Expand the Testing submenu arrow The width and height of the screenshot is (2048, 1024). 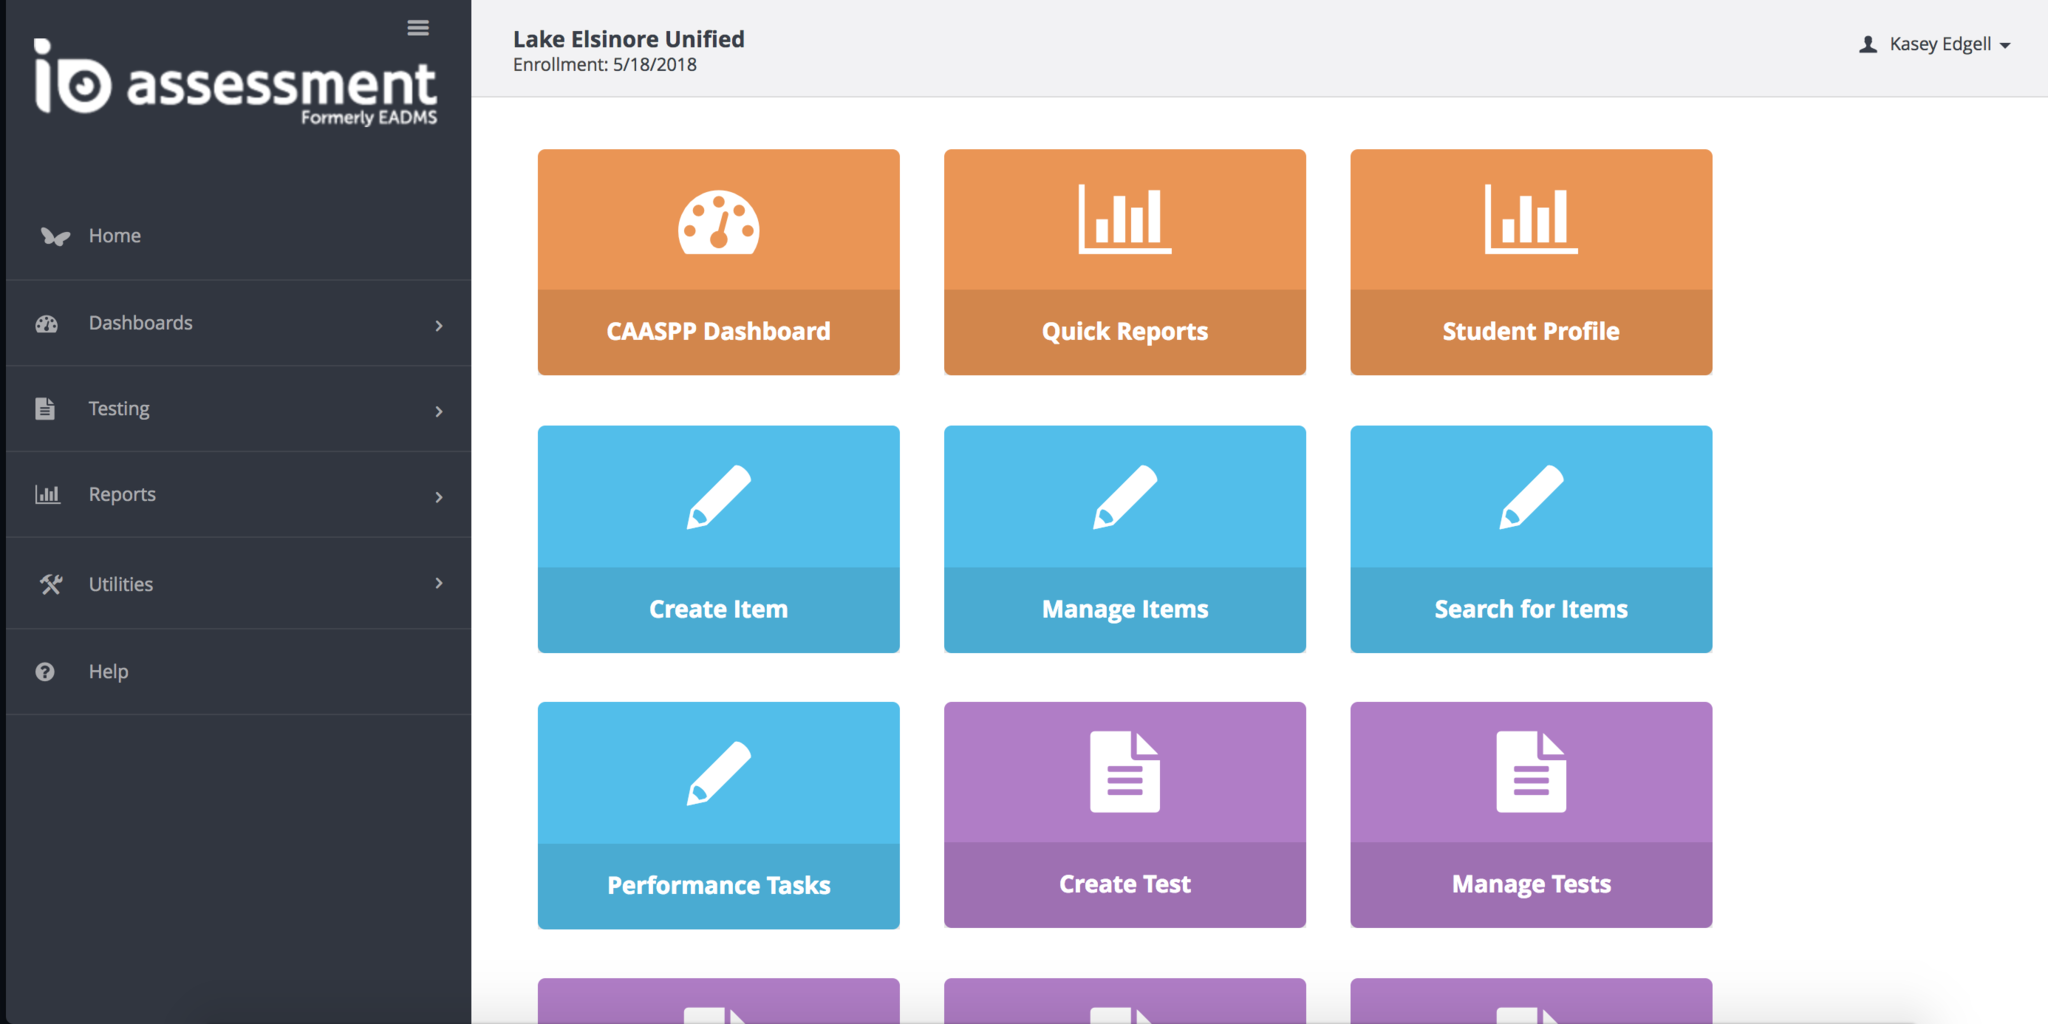coord(438,411)
